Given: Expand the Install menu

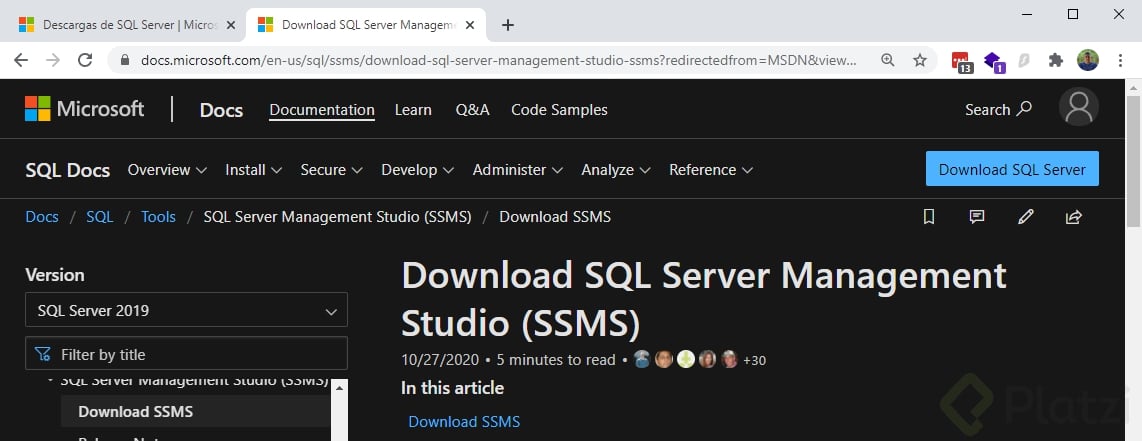Looking at the screenshot, I should (253, 170).
